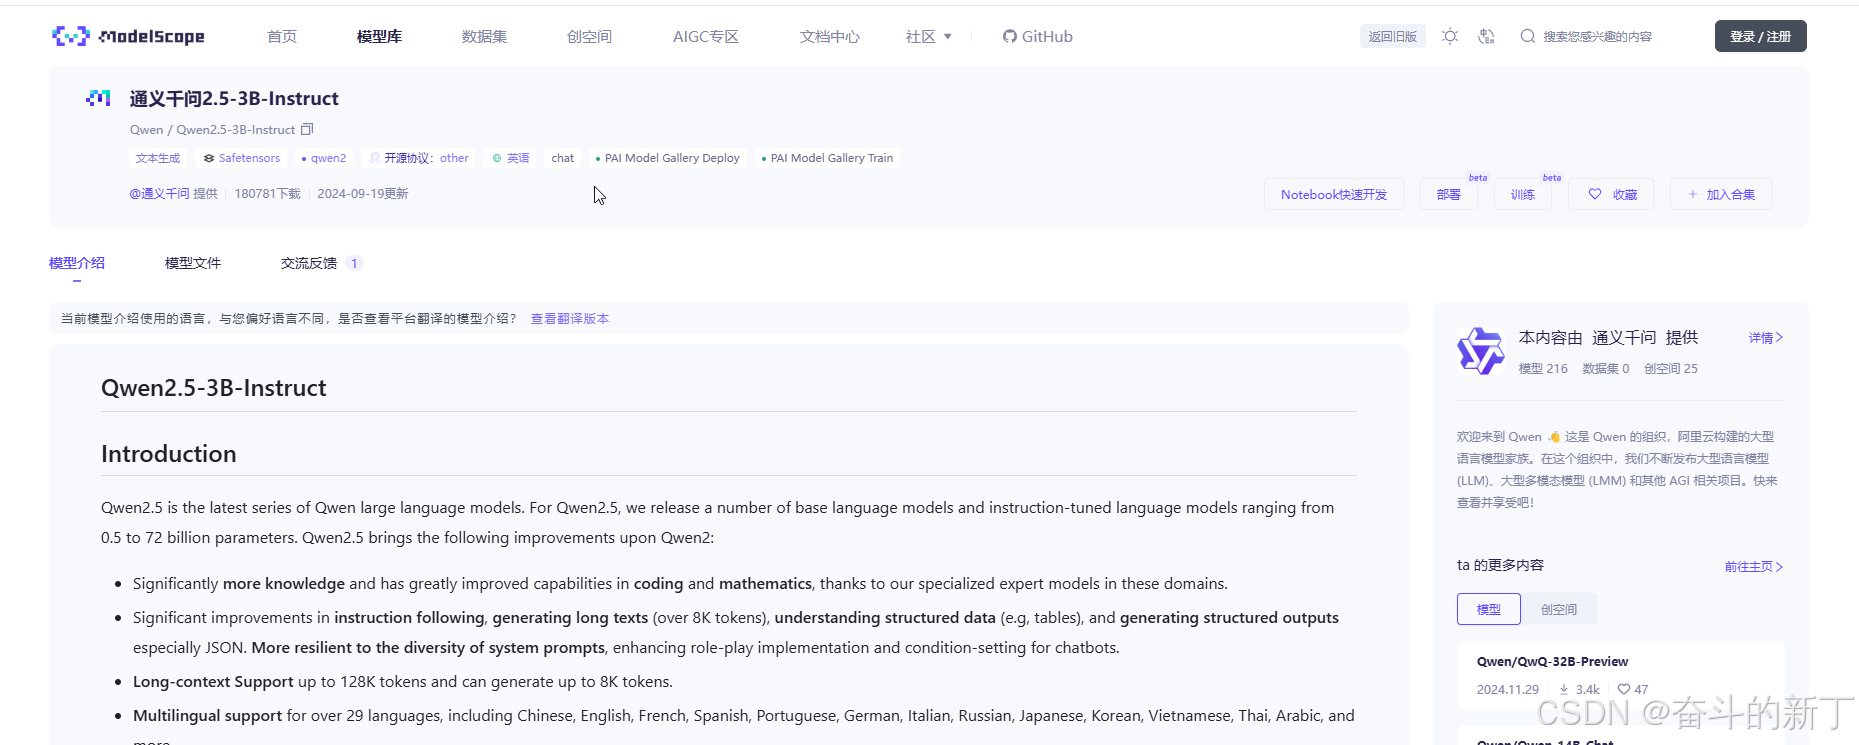Click download count icon on QwQ-32B-Preview card
The width and height of the screenshot is (1859, 745).
[1564, 690]
